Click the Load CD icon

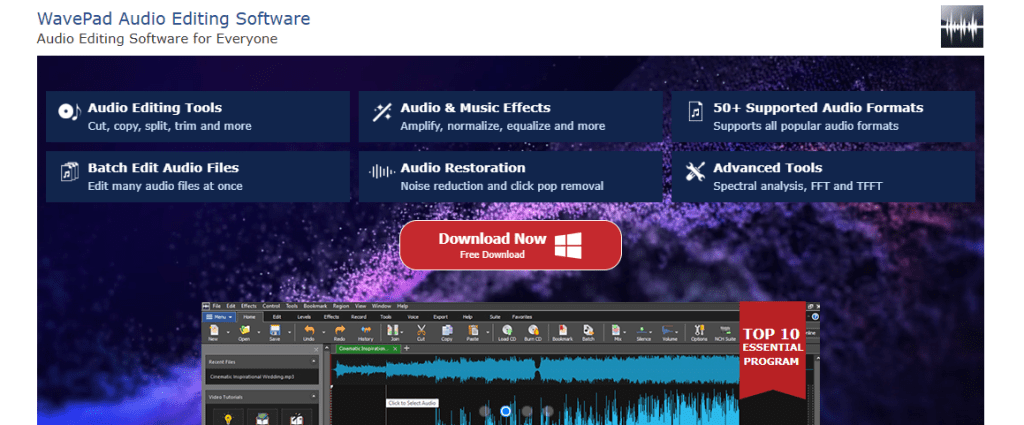coord(507,330)
